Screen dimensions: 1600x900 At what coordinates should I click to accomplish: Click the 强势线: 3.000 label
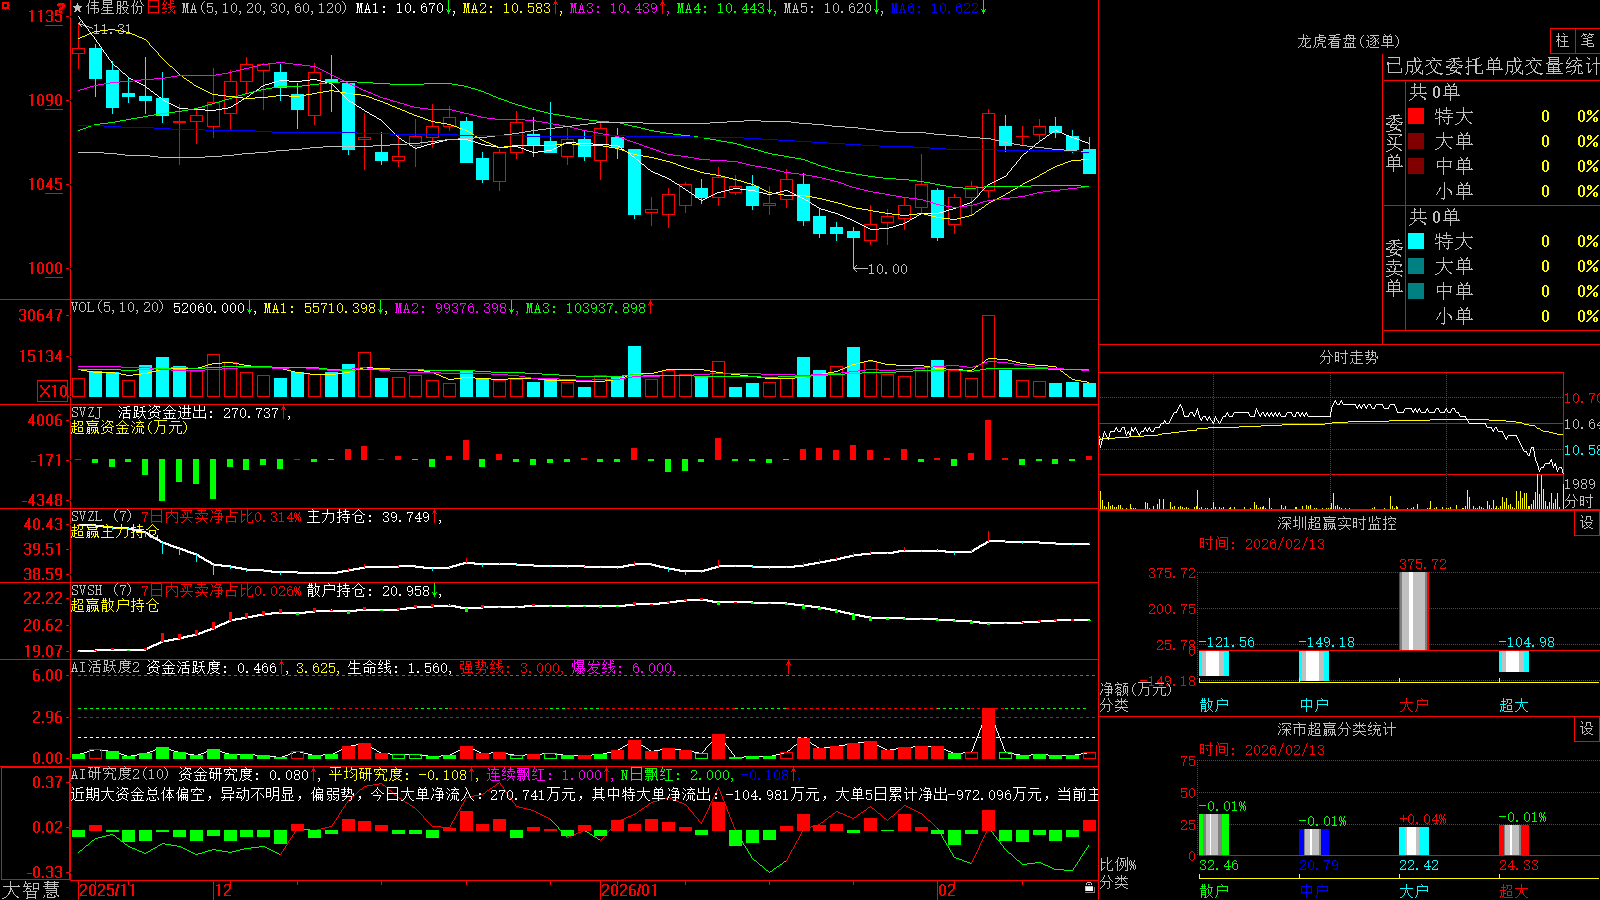[x=511, y=668]
